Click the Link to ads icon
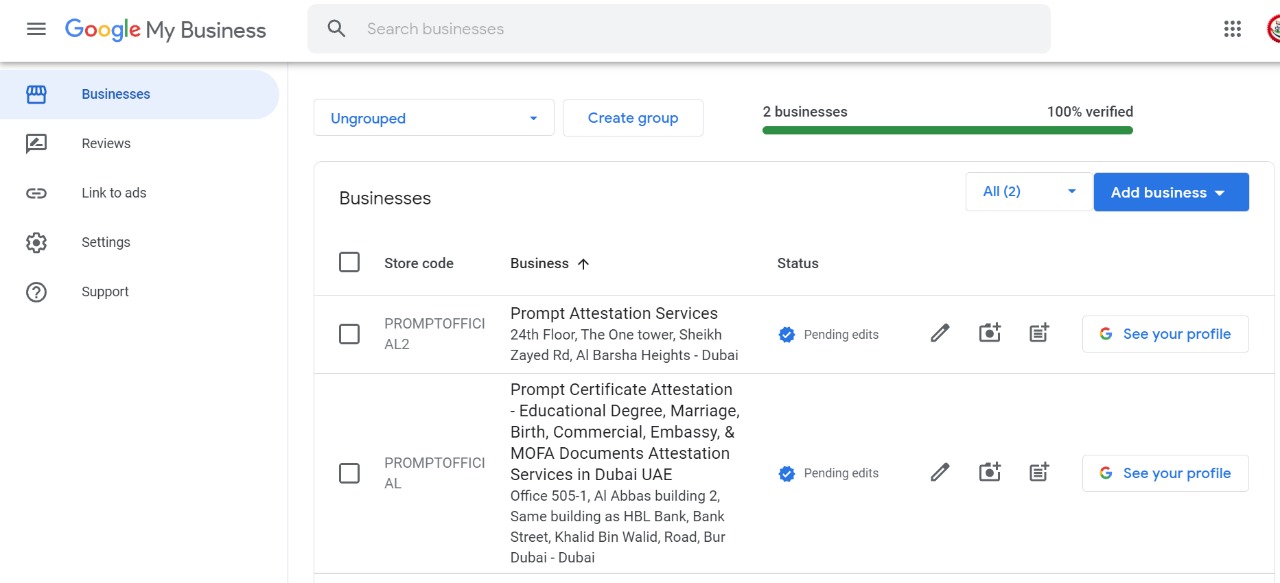1280x583 pixels. click(x=36, y=193)
